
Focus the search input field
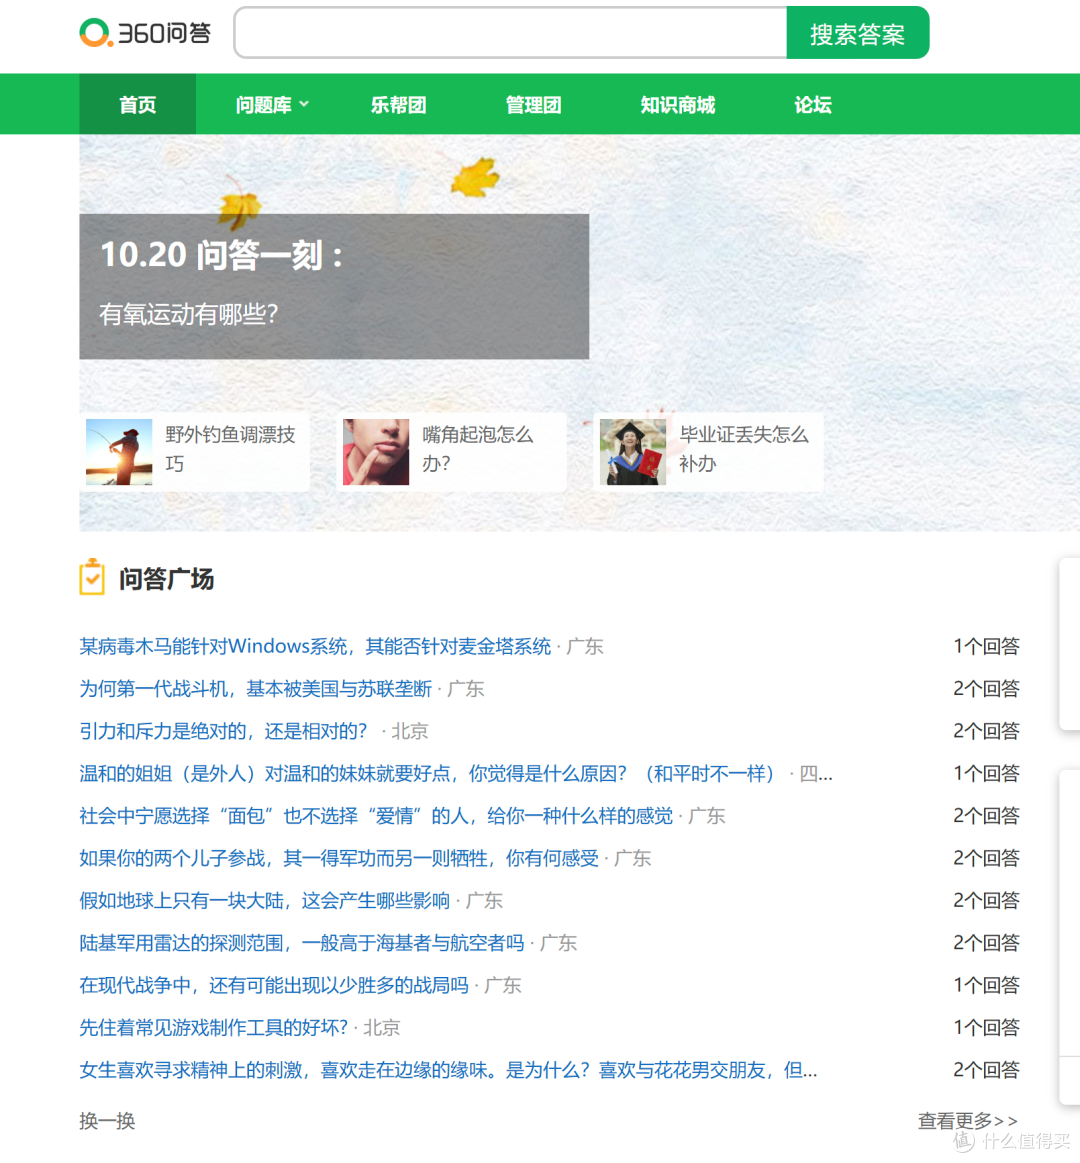510,33
